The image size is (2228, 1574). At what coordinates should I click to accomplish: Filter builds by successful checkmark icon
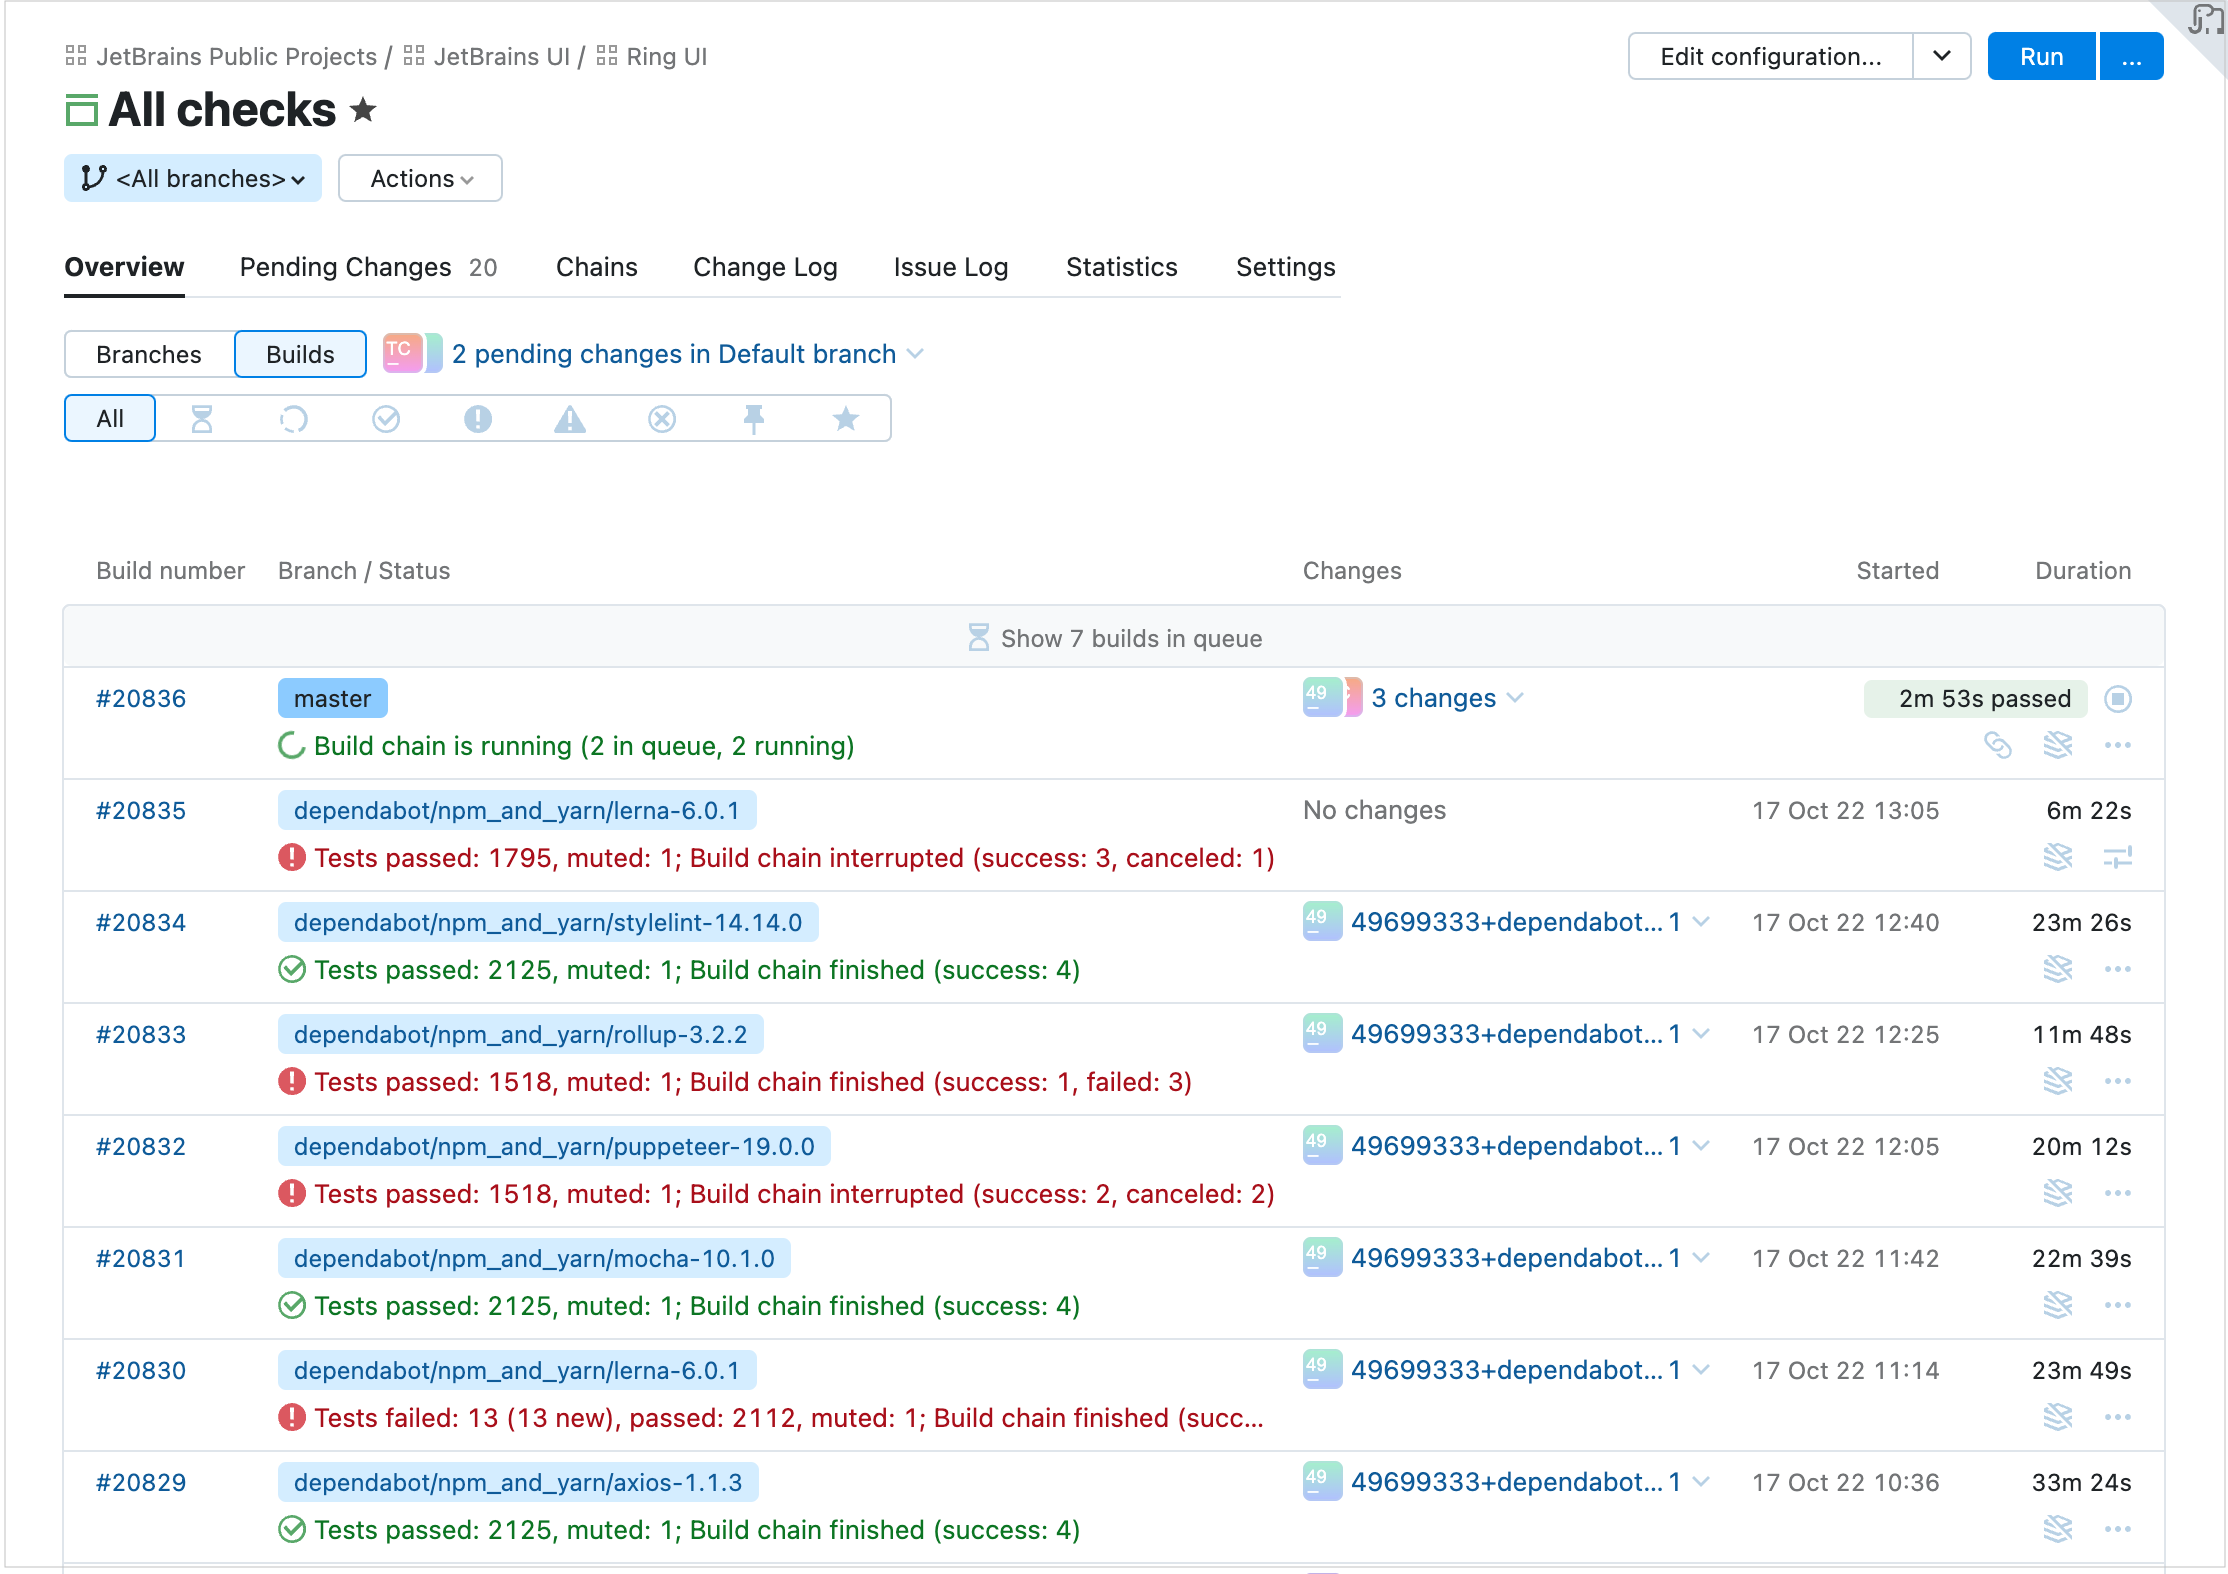coord(386,418)
